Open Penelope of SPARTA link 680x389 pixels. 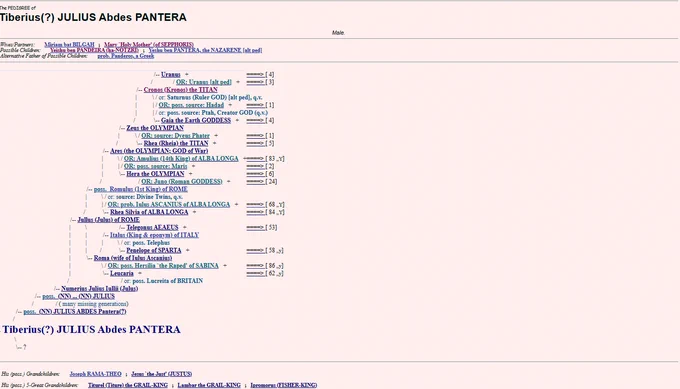[x=154, y=250]
